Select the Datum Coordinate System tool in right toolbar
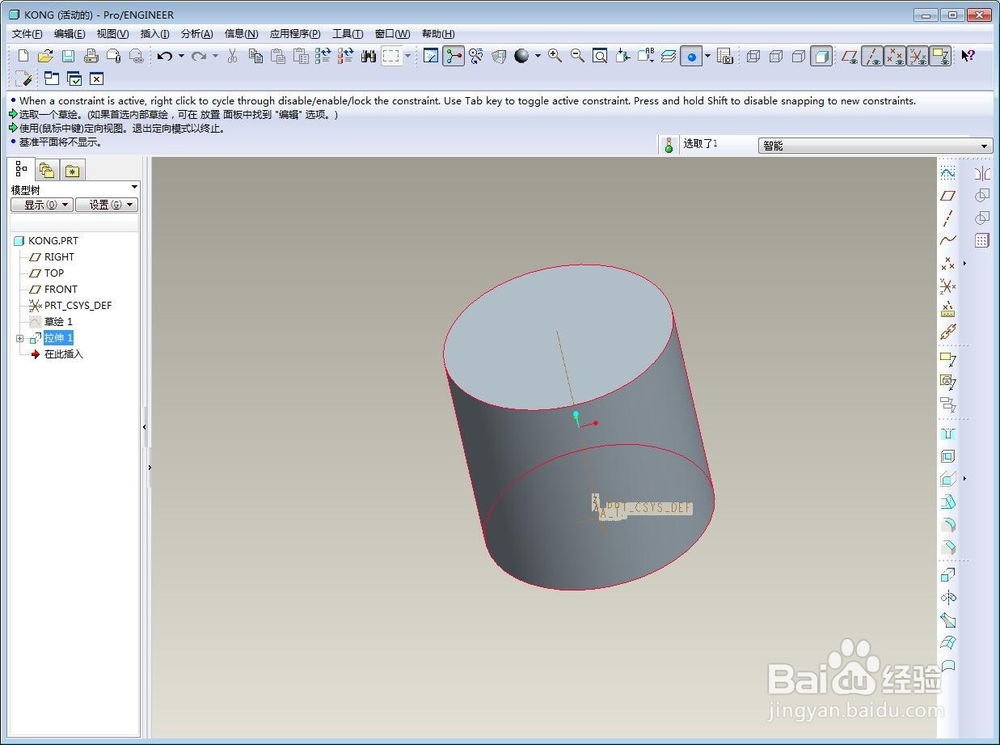This screenshot has height=745, width=1000. (x=948, y=286)
